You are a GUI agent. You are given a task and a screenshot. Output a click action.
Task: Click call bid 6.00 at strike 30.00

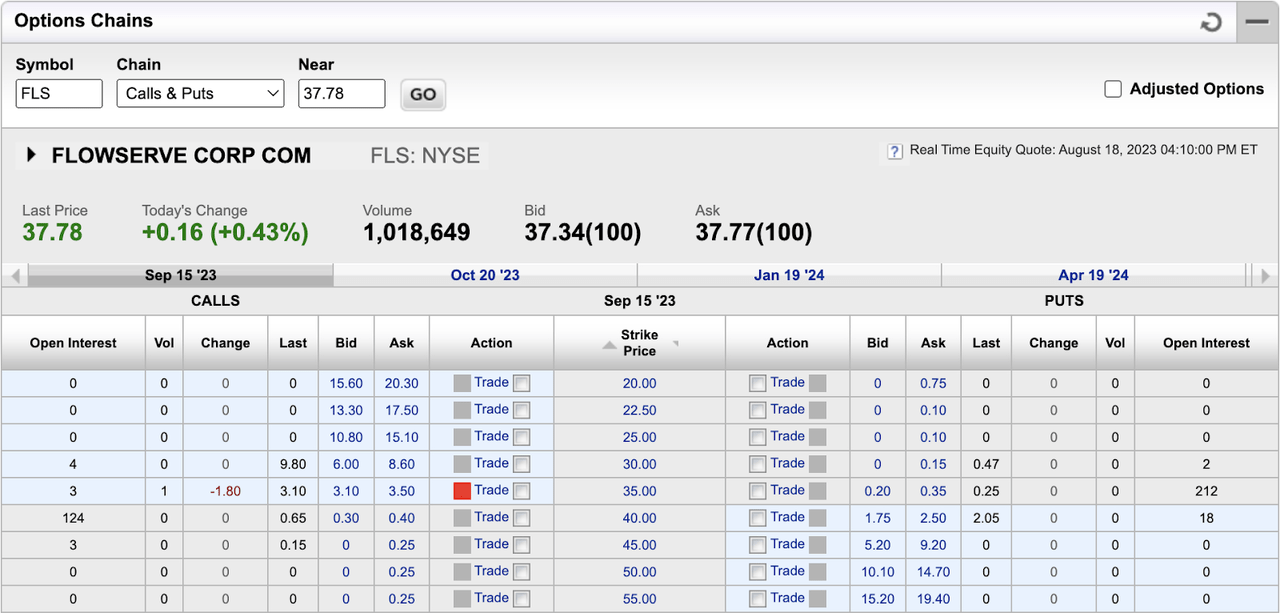346,464
